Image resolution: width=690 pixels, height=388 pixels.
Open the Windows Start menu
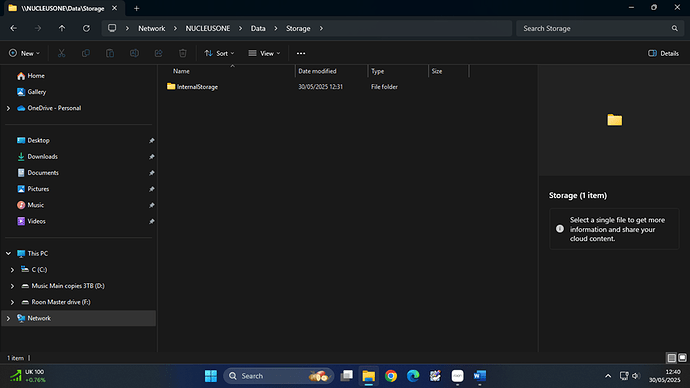coord(211,376)
